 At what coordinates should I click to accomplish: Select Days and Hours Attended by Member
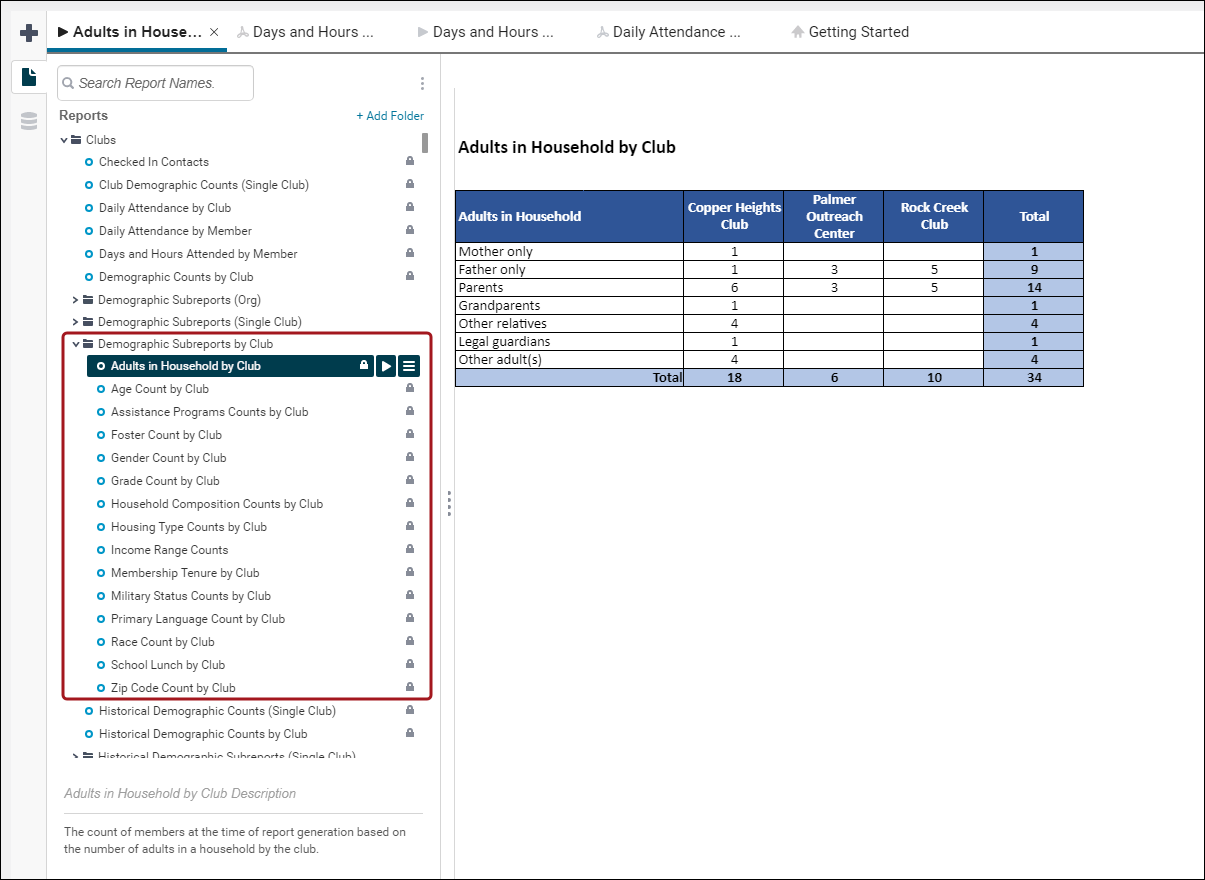point(198,254)
